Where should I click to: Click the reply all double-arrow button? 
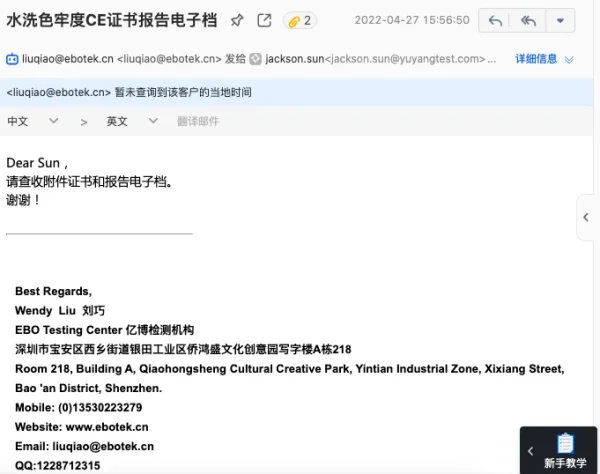click(x=527, y=20)
